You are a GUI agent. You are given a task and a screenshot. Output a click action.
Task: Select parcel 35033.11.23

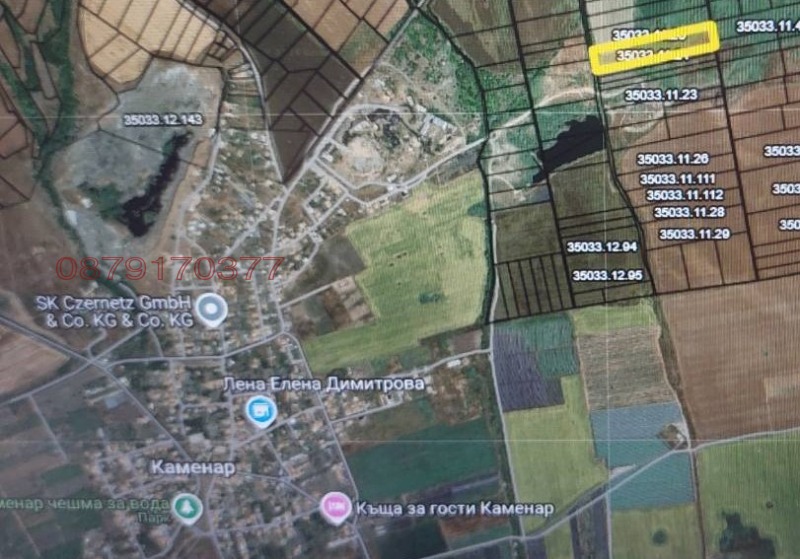coord(660,95)
